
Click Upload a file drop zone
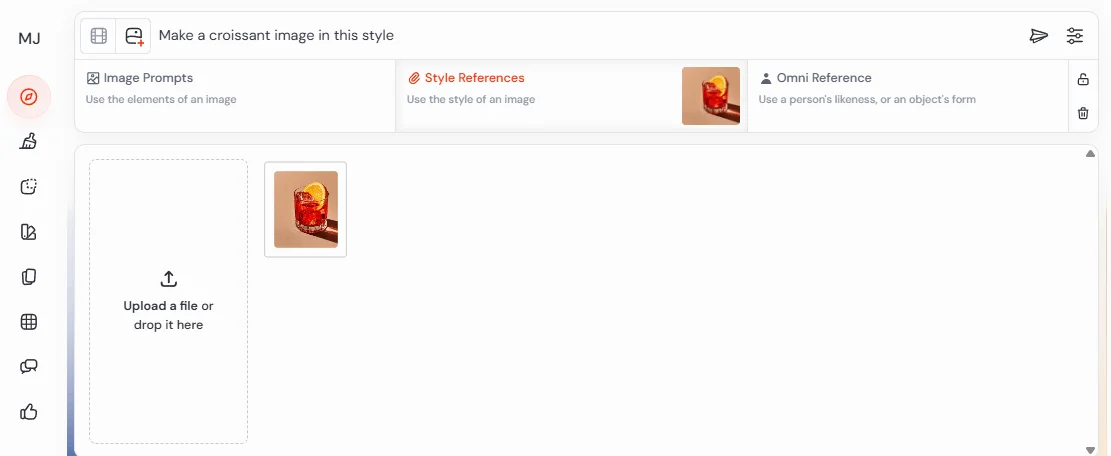[169, 302]
